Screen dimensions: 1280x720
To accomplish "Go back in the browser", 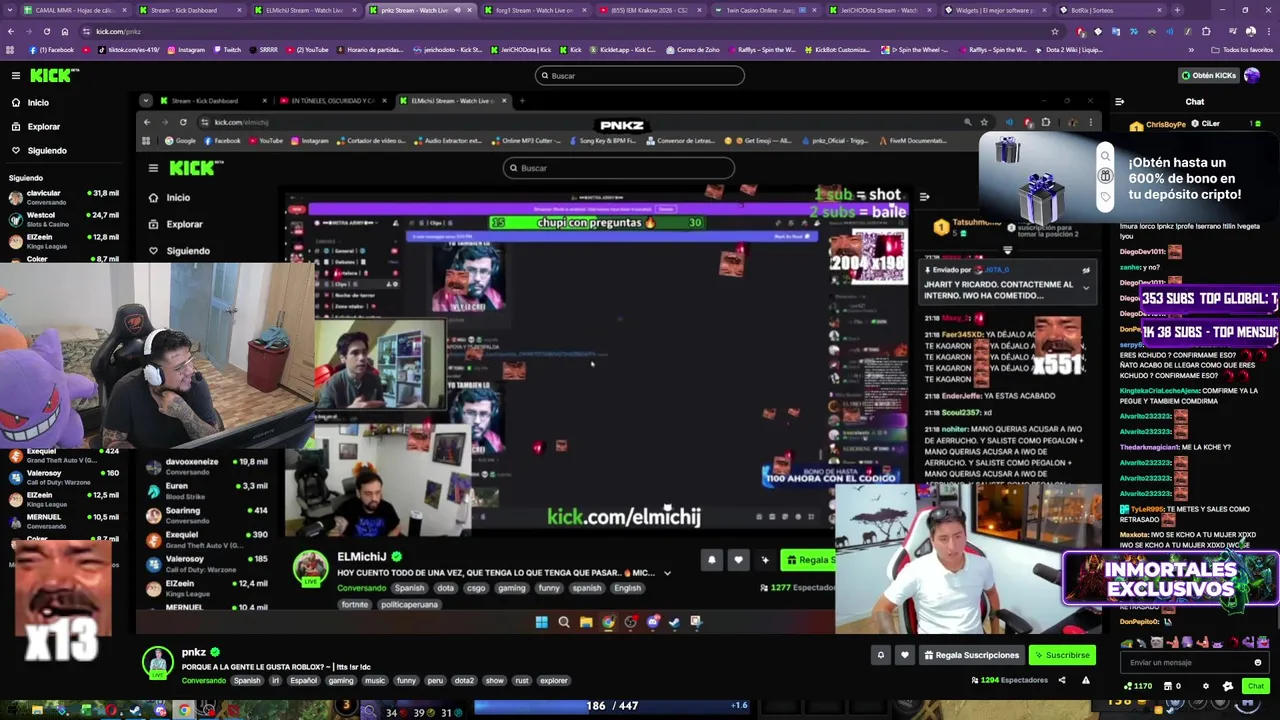I will (11, 31).
